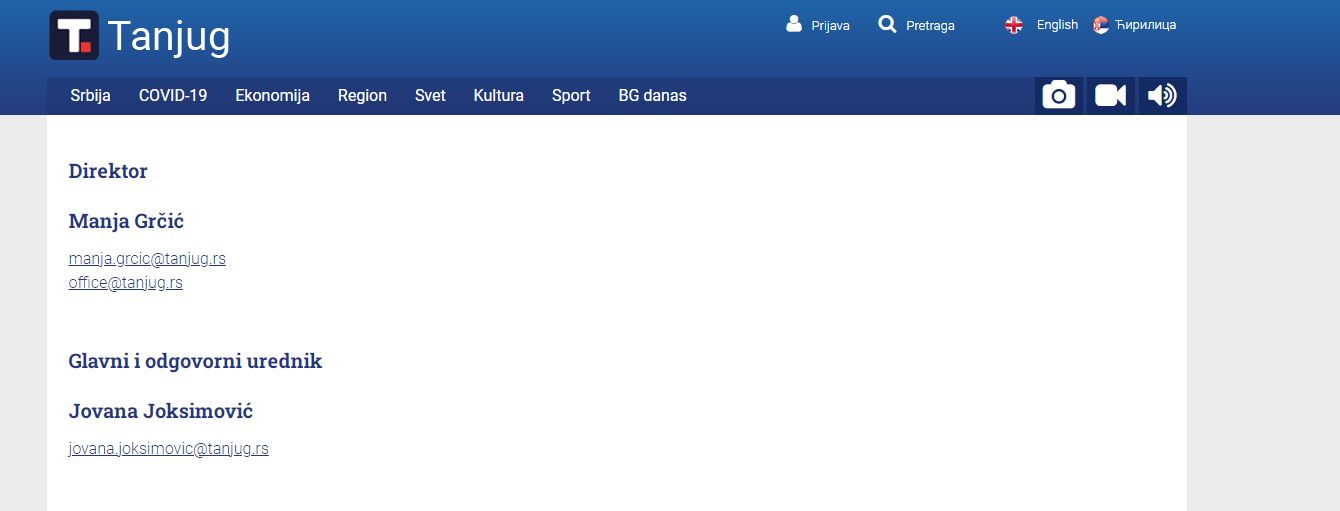Screen dimensions: 1340x511
Task: Click the name Manja Grčić
Action: tap(126, 221)
